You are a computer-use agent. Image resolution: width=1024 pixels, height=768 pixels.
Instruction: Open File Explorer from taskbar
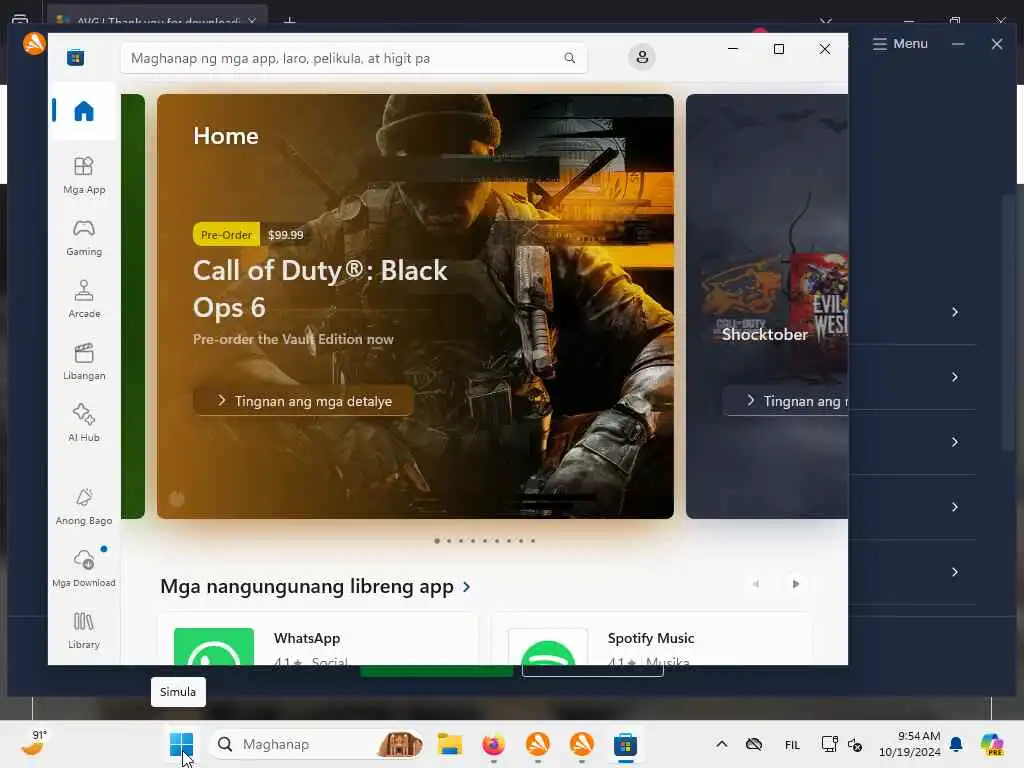tap(449, 744)
